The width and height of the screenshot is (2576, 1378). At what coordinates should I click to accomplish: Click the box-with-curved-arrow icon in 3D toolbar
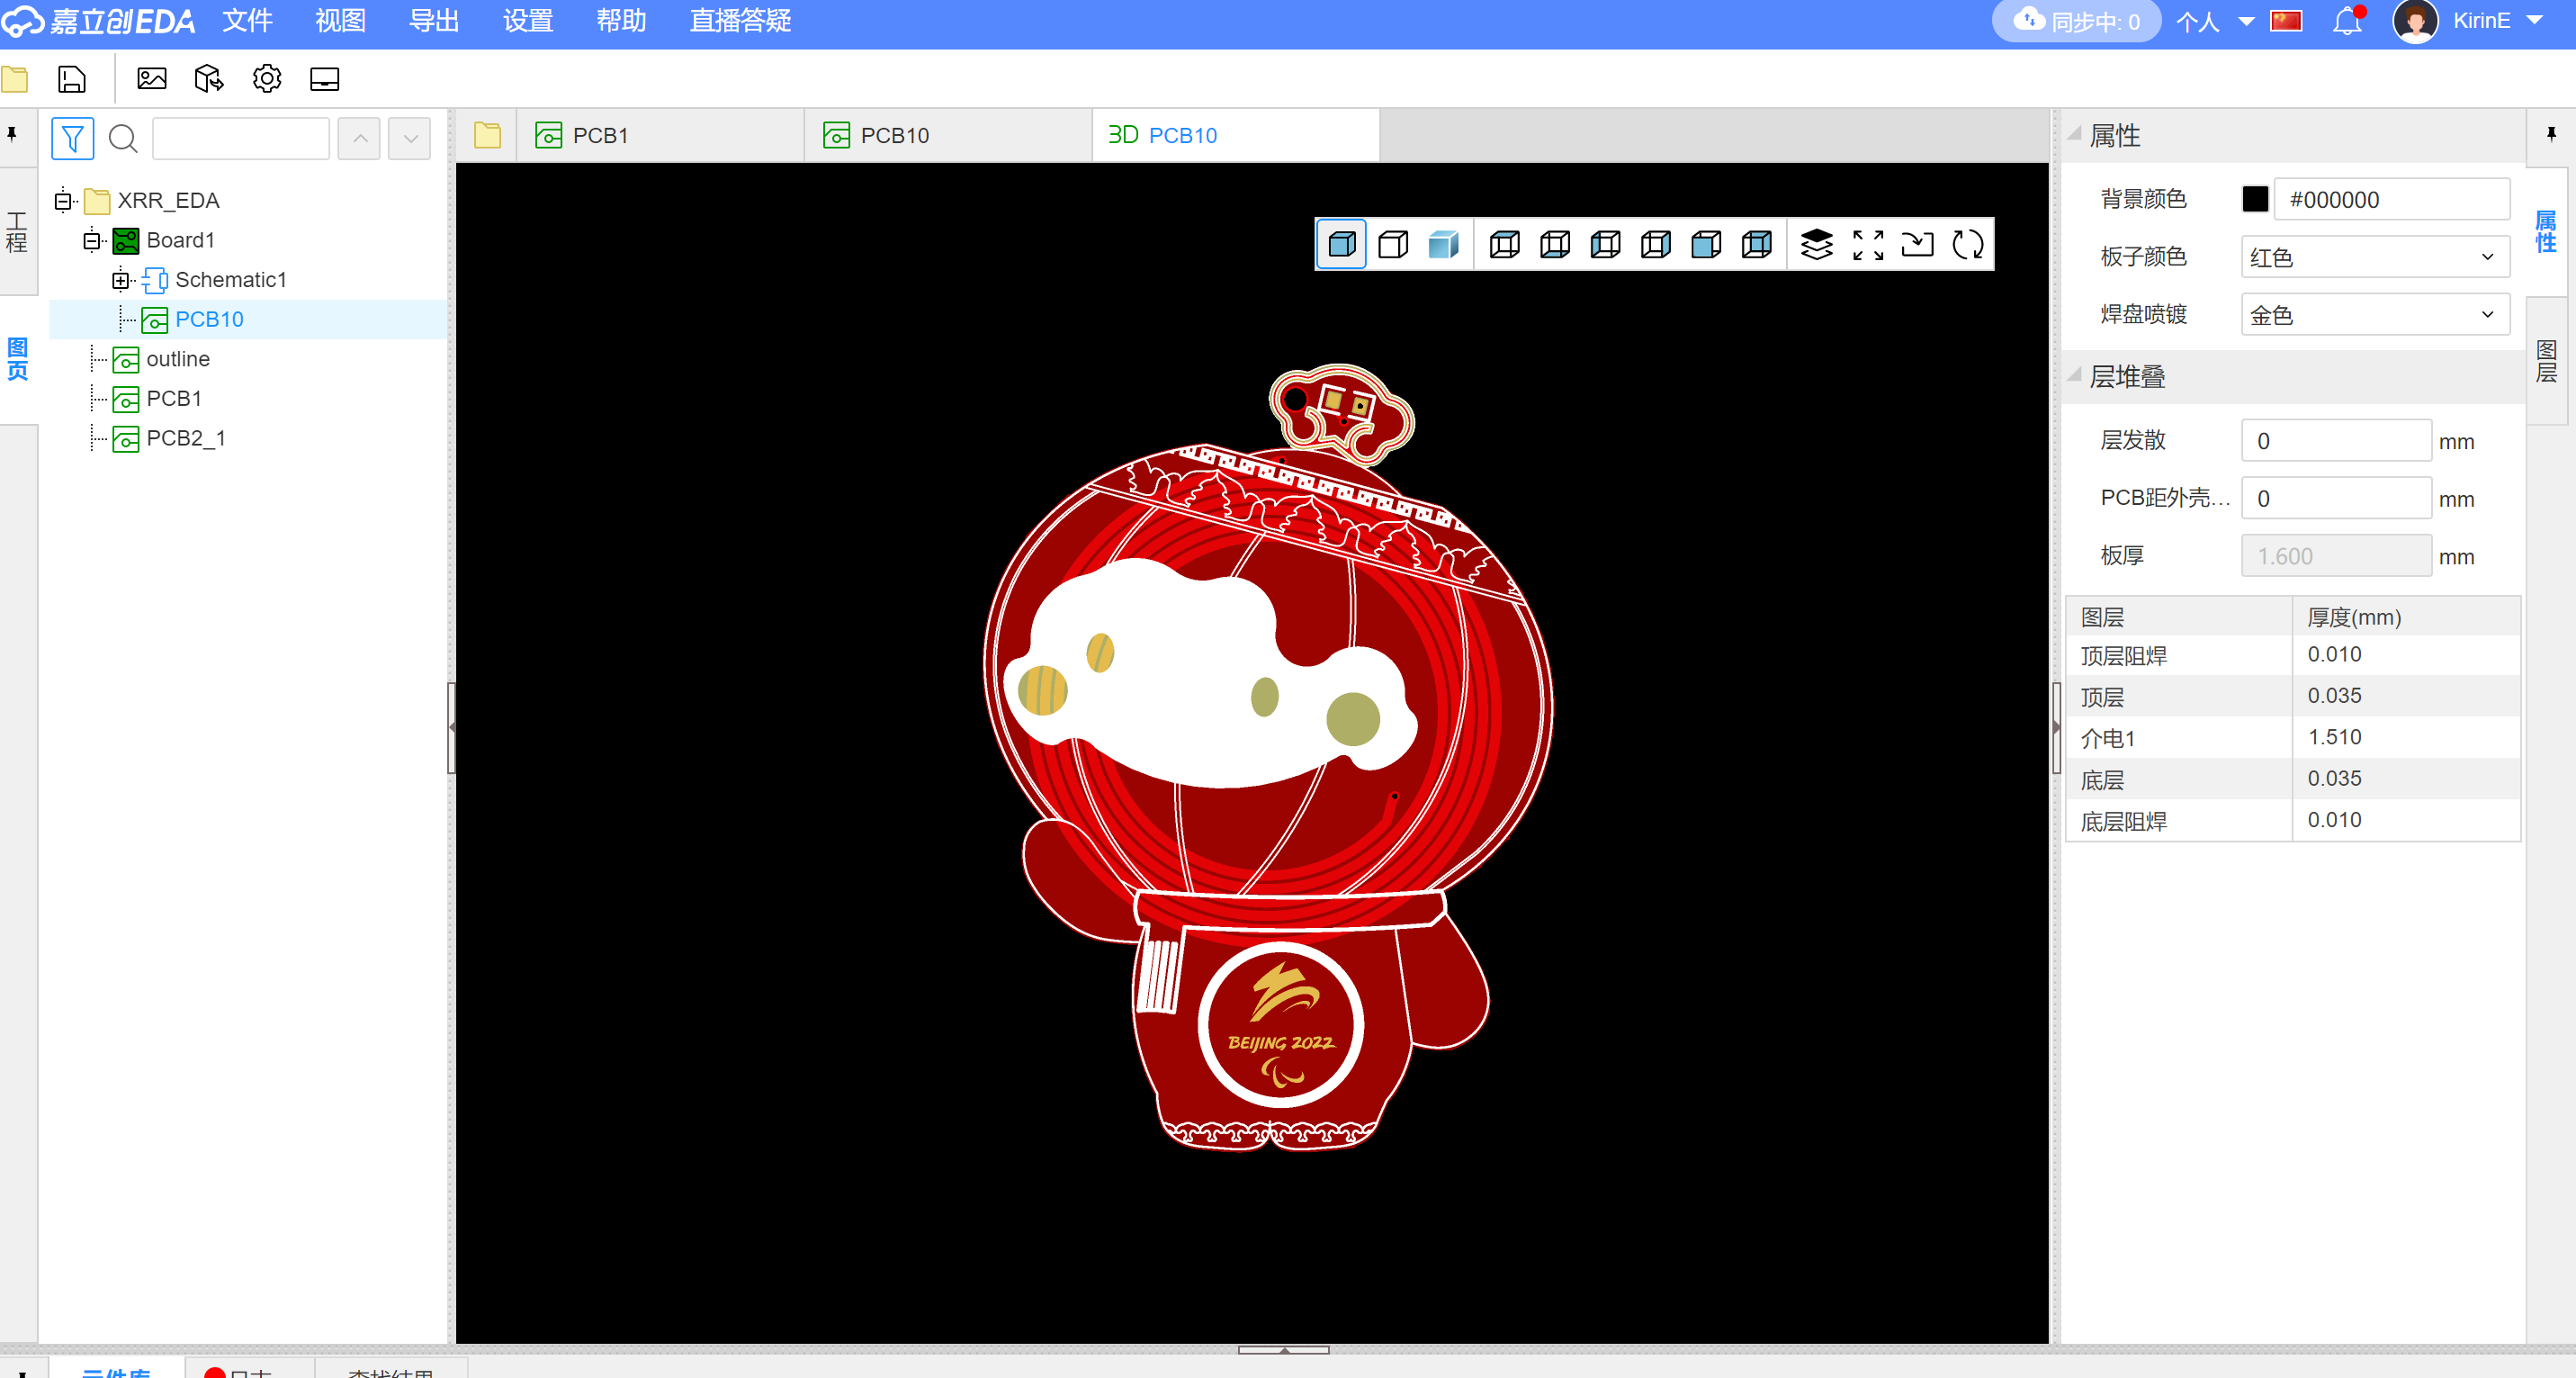coord(1917,244)
